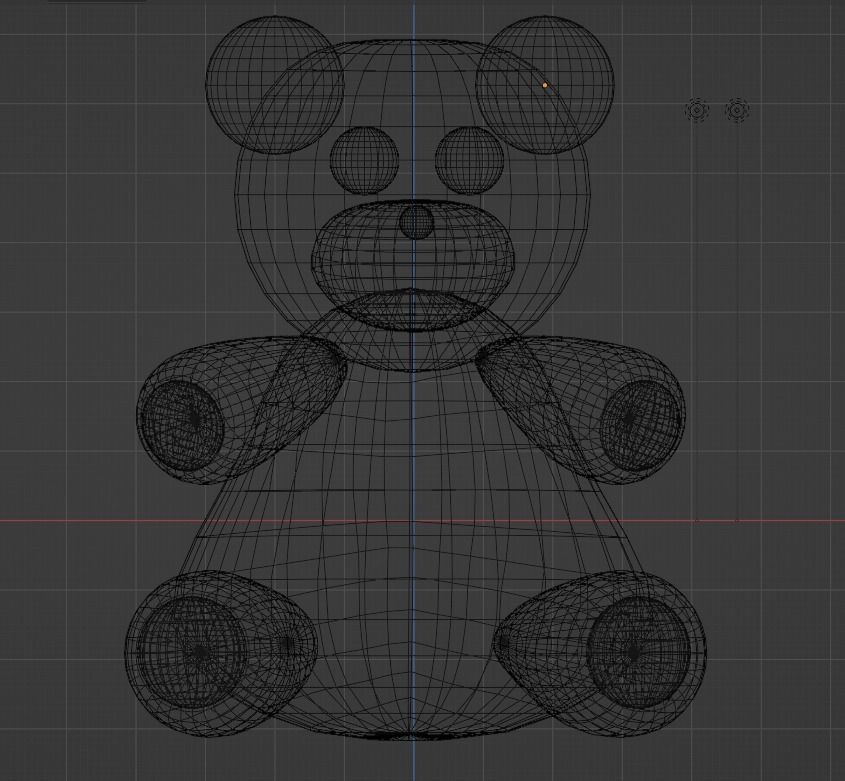Select the right-side leg mesh
Viewport: 845px width, 781px height.
tap(599, 654)
